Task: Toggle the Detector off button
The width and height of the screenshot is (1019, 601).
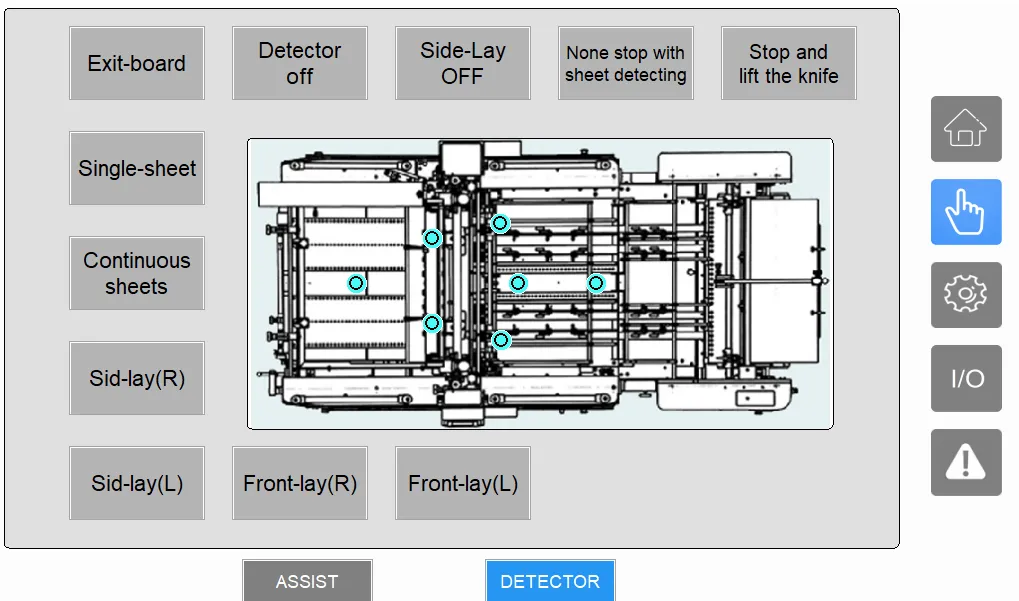Action: coord(300,64)
